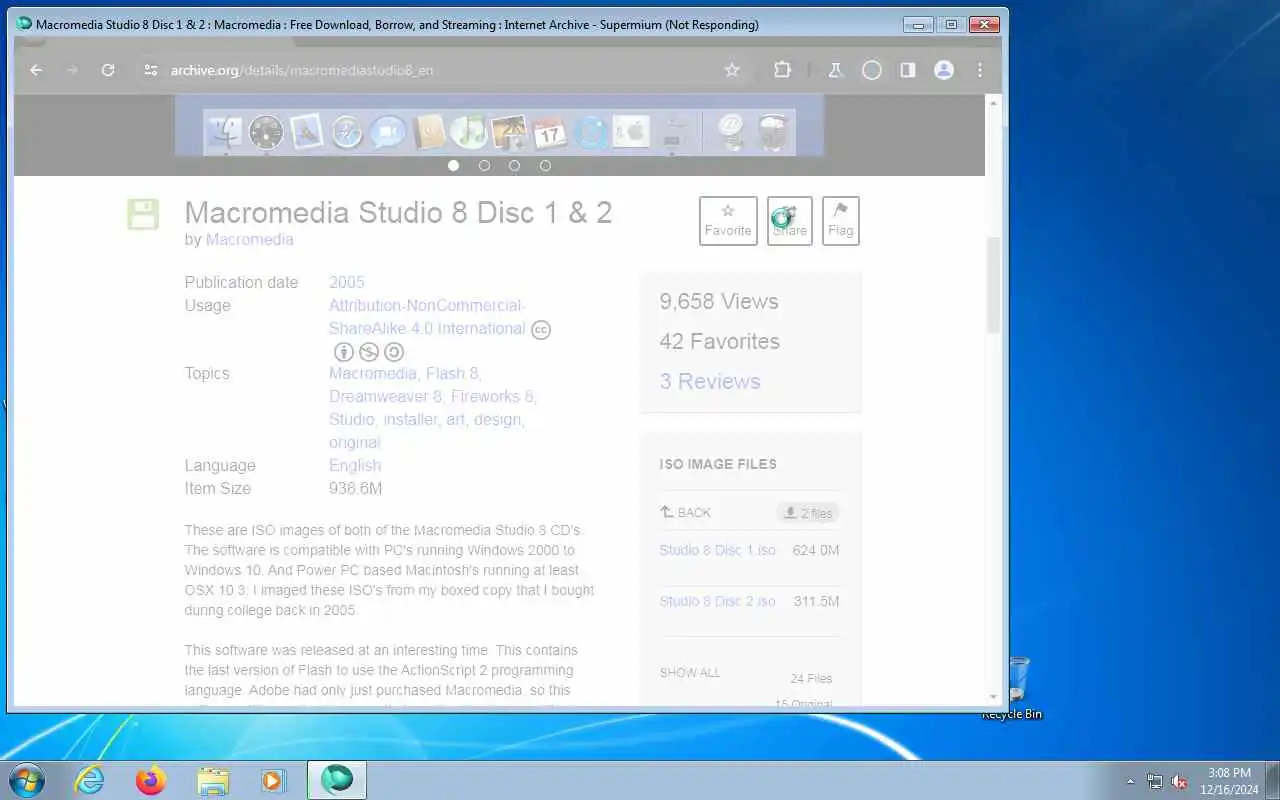Screen dimensions: 1280x800
Task: Click the Mac dock screenshot in the carousel
Action: coord(500,126)
